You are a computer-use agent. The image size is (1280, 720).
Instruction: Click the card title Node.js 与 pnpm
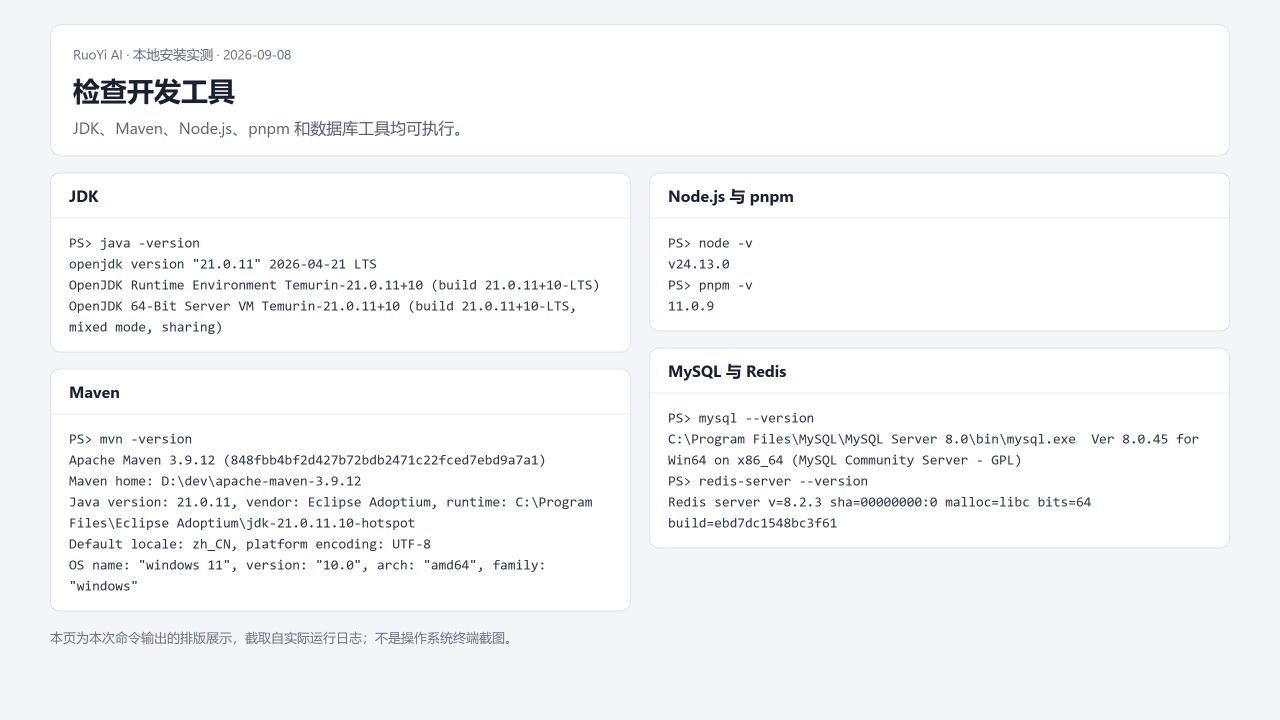pos(731,196)
